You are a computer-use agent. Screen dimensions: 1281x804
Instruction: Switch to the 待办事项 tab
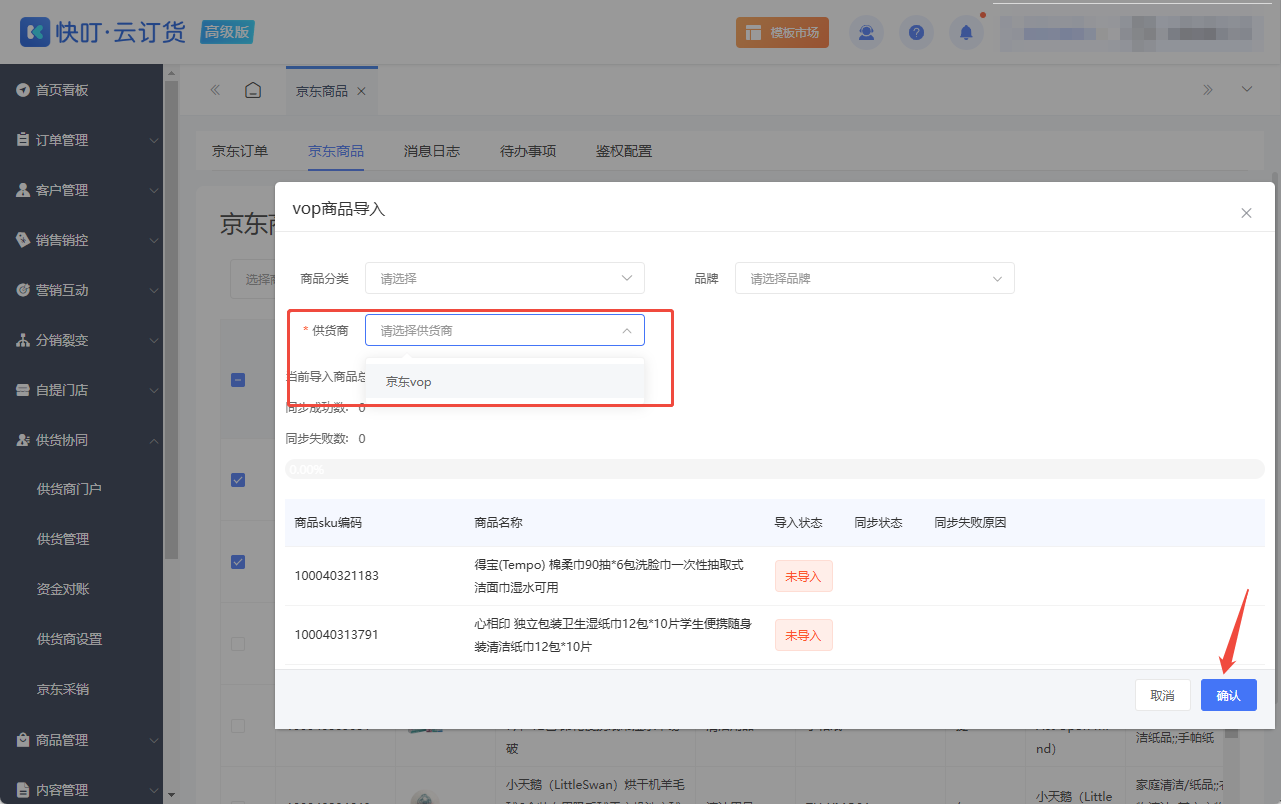point(528,152)
